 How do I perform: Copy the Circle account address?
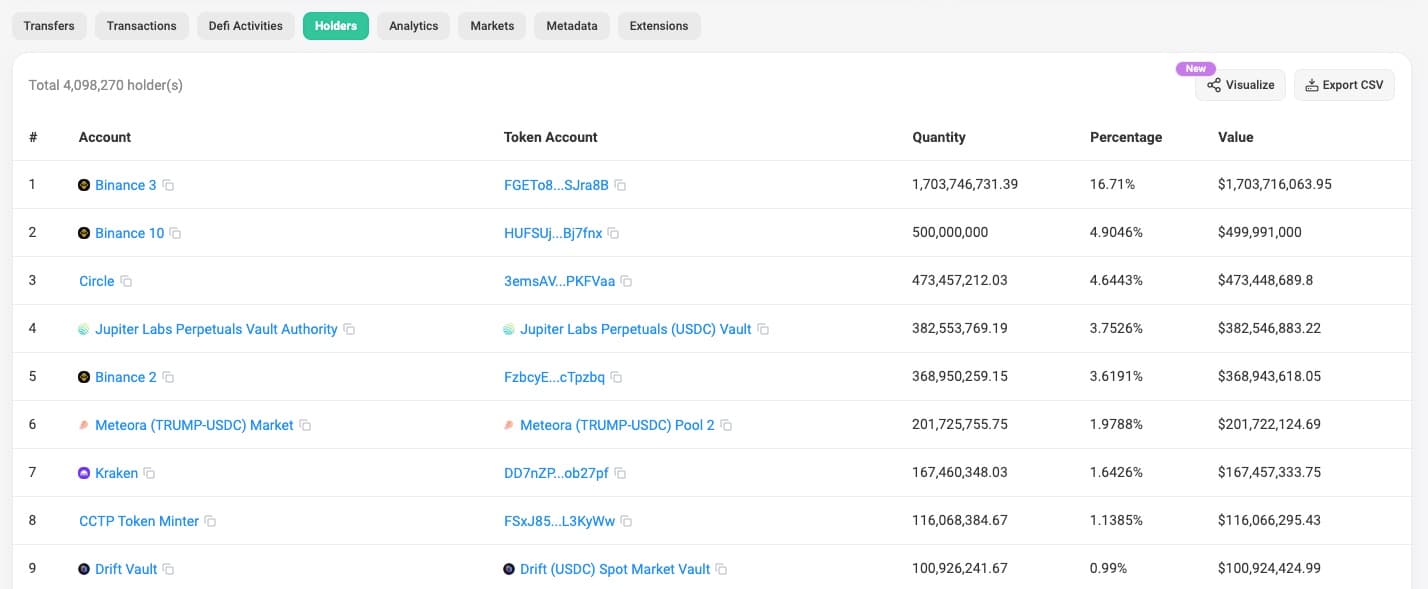pyautogui.click(x=126, y=281)
